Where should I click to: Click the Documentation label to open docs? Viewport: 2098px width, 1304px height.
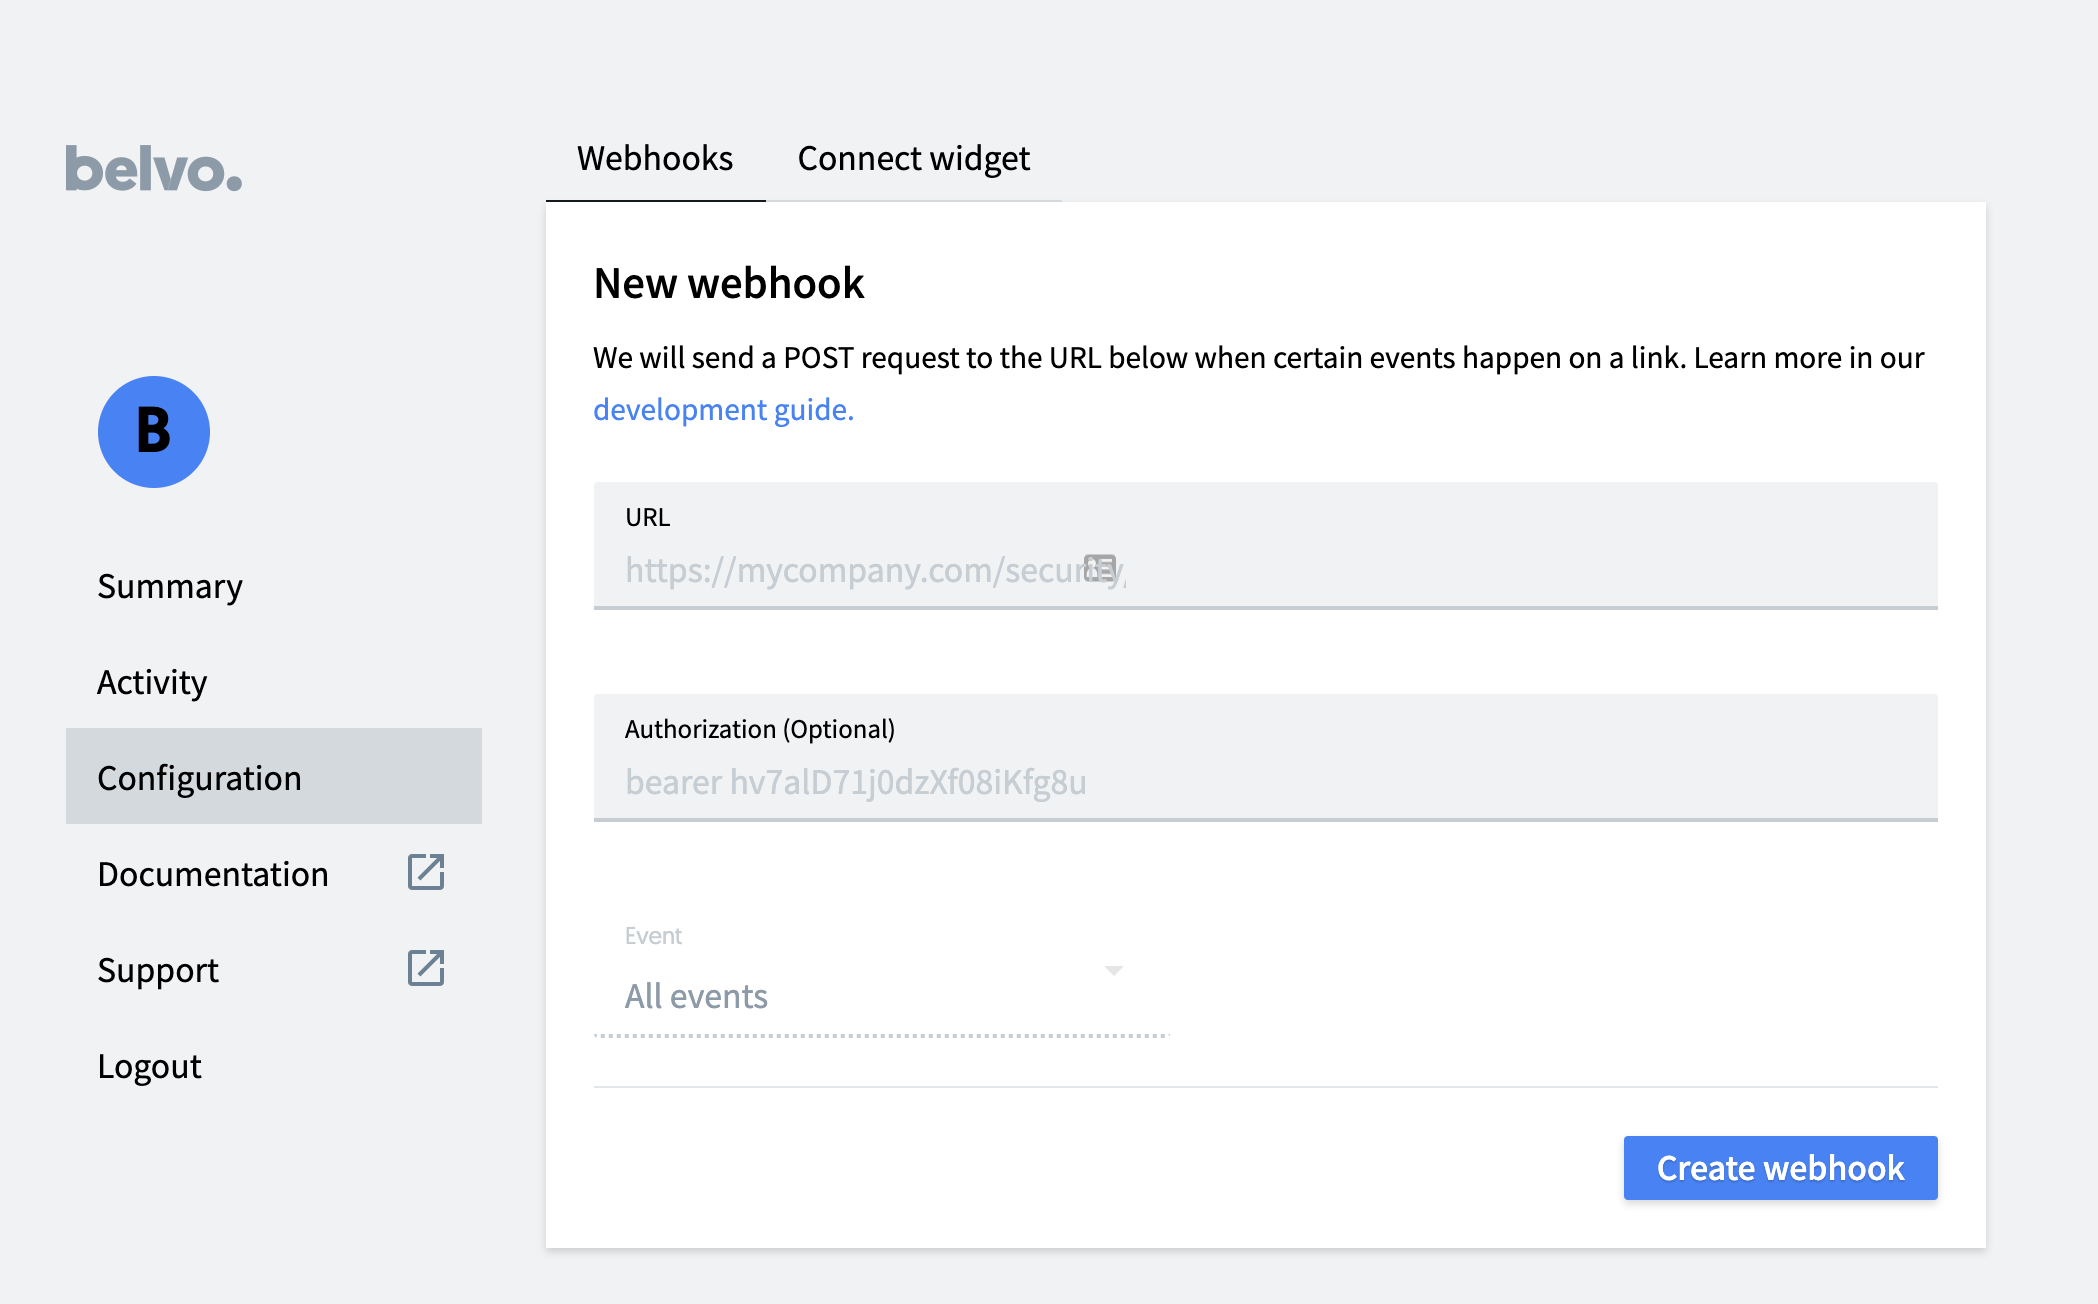(x=213, y=871)
